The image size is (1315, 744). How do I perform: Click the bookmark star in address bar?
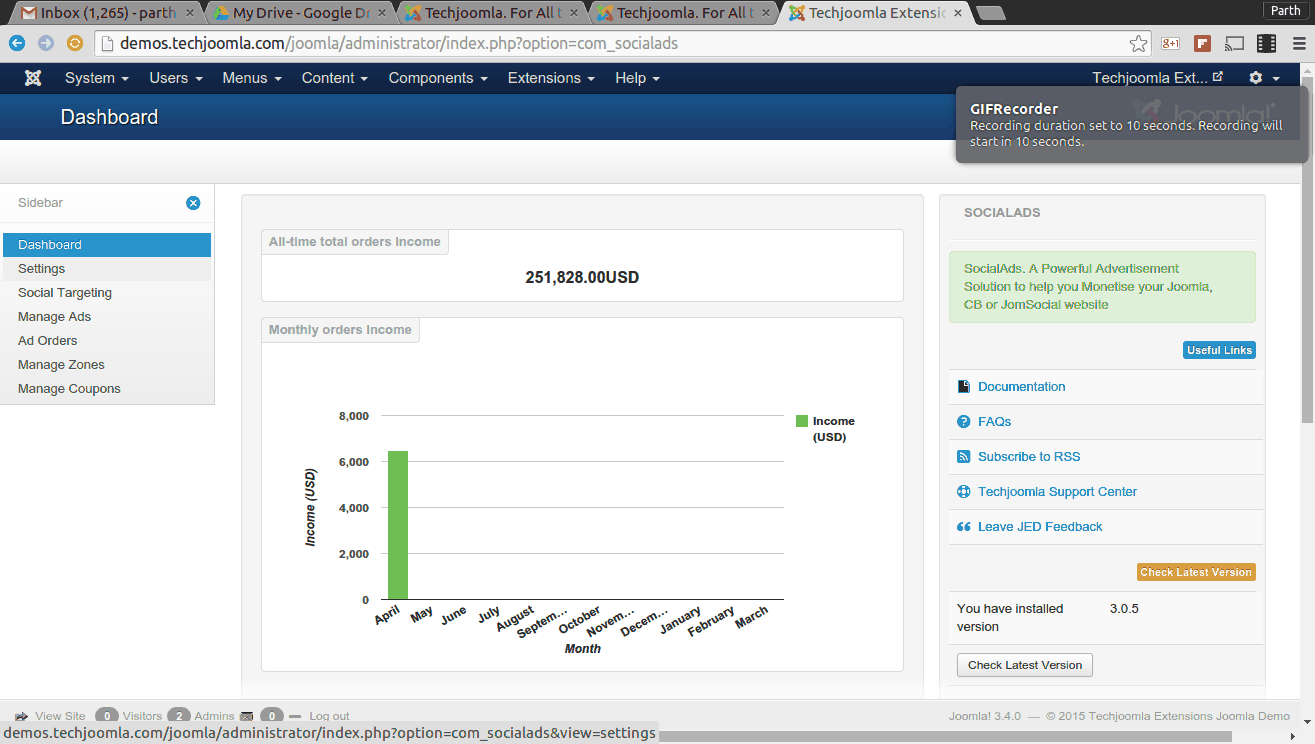tap(1138, 44)
